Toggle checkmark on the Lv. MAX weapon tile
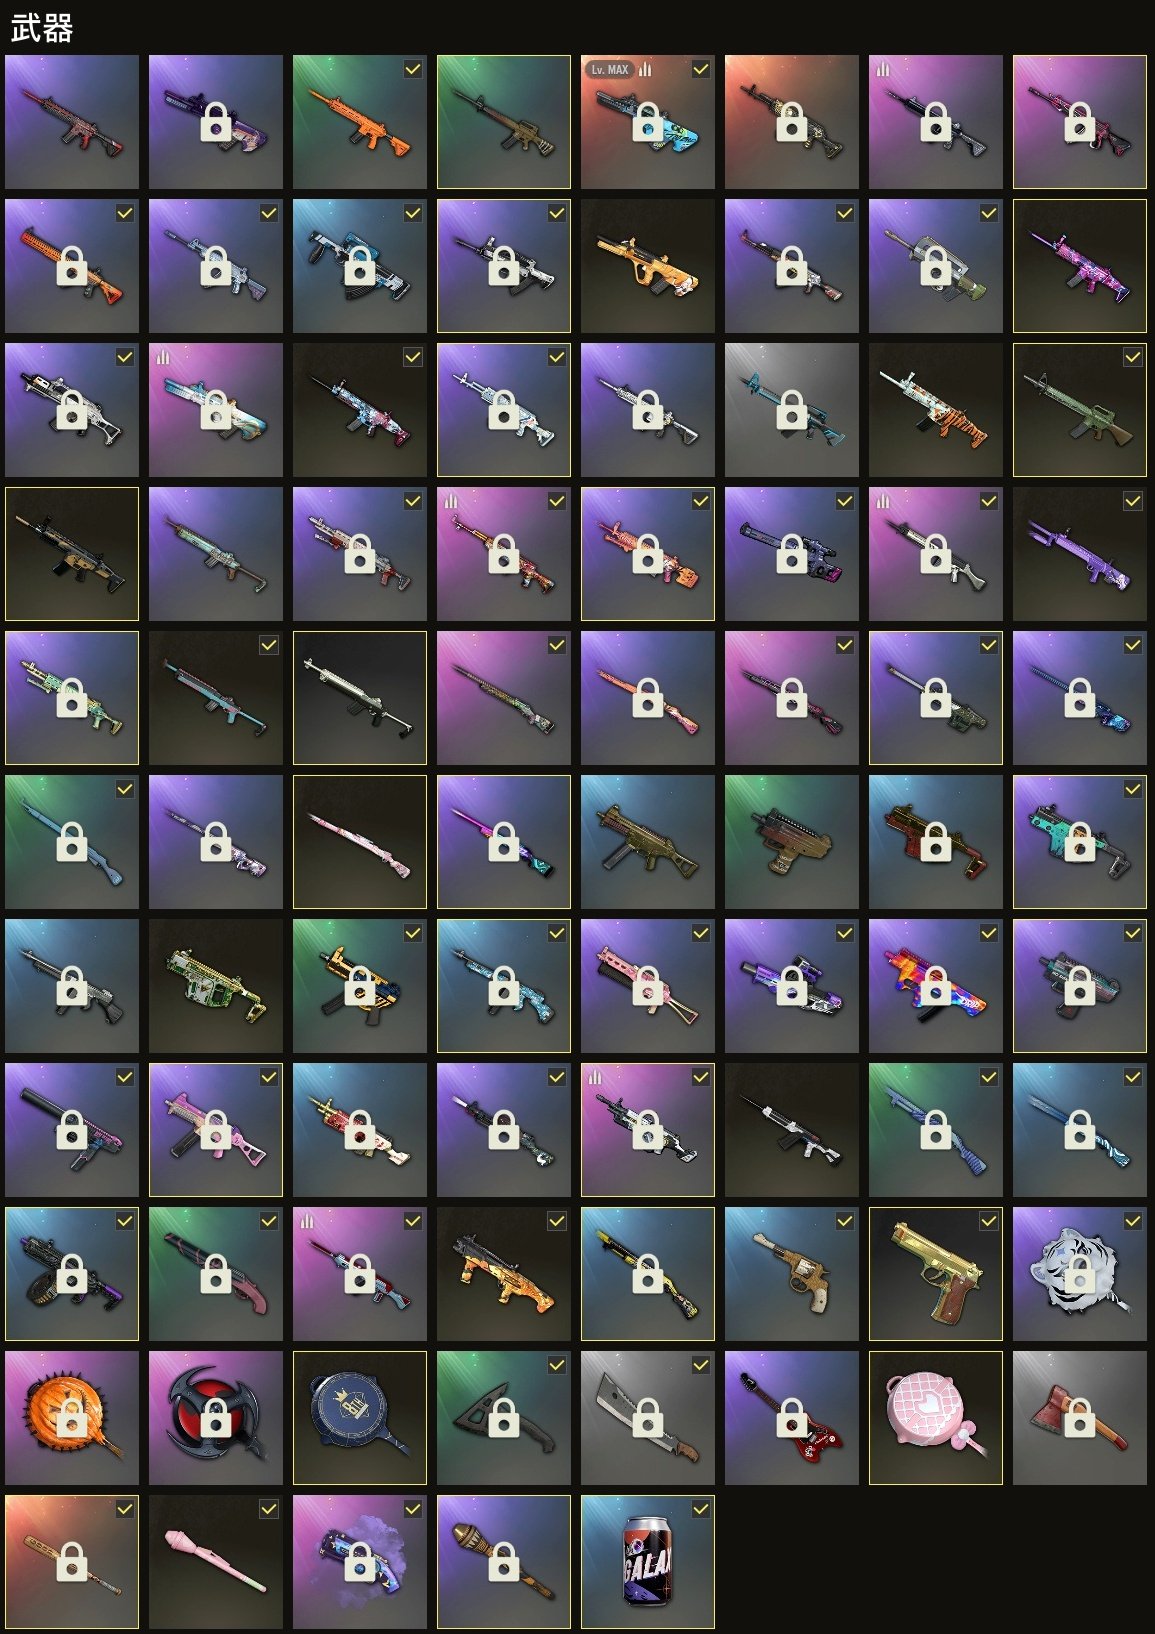Image resolution: width=1155 pixels, height=1634 pixels. click(701, 69)
